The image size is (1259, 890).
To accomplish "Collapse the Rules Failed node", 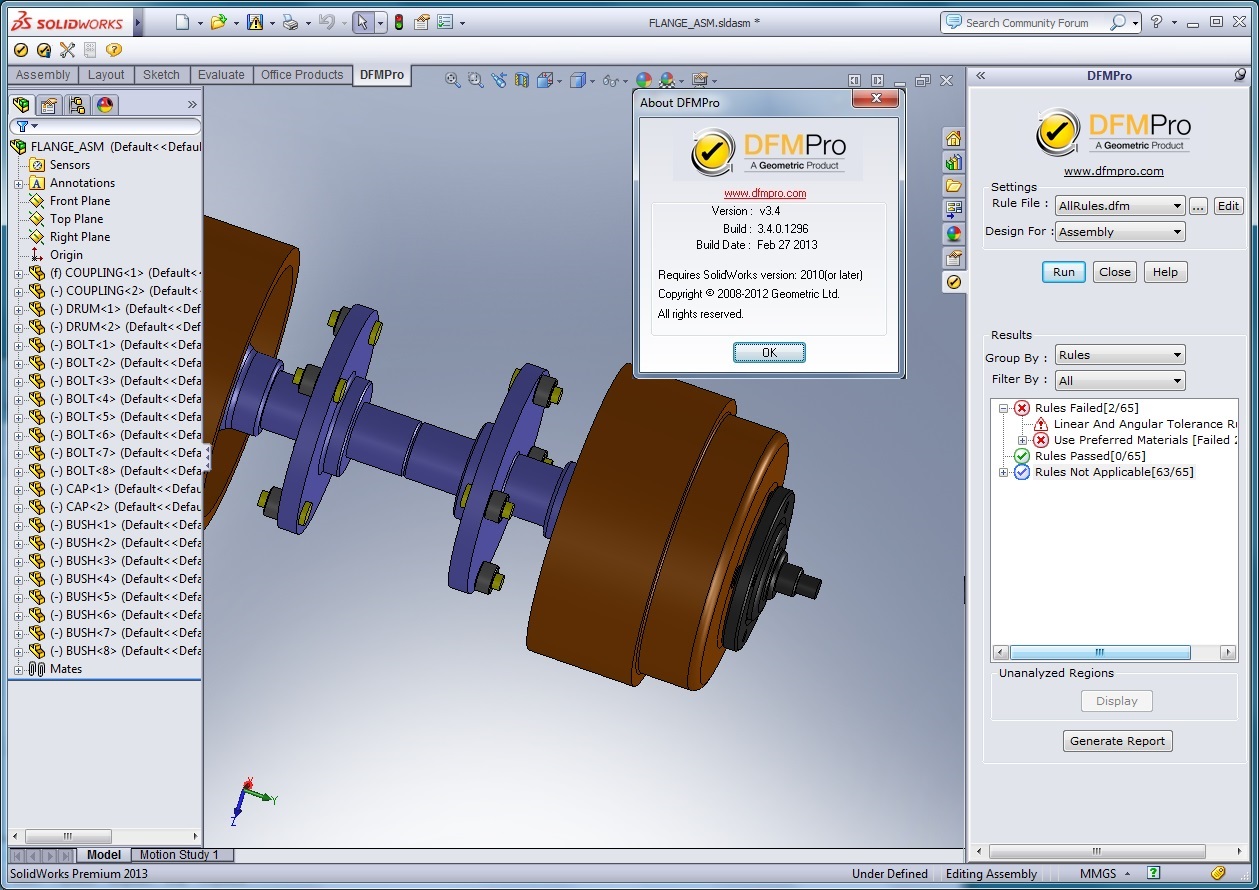I will coord(1003,408).
